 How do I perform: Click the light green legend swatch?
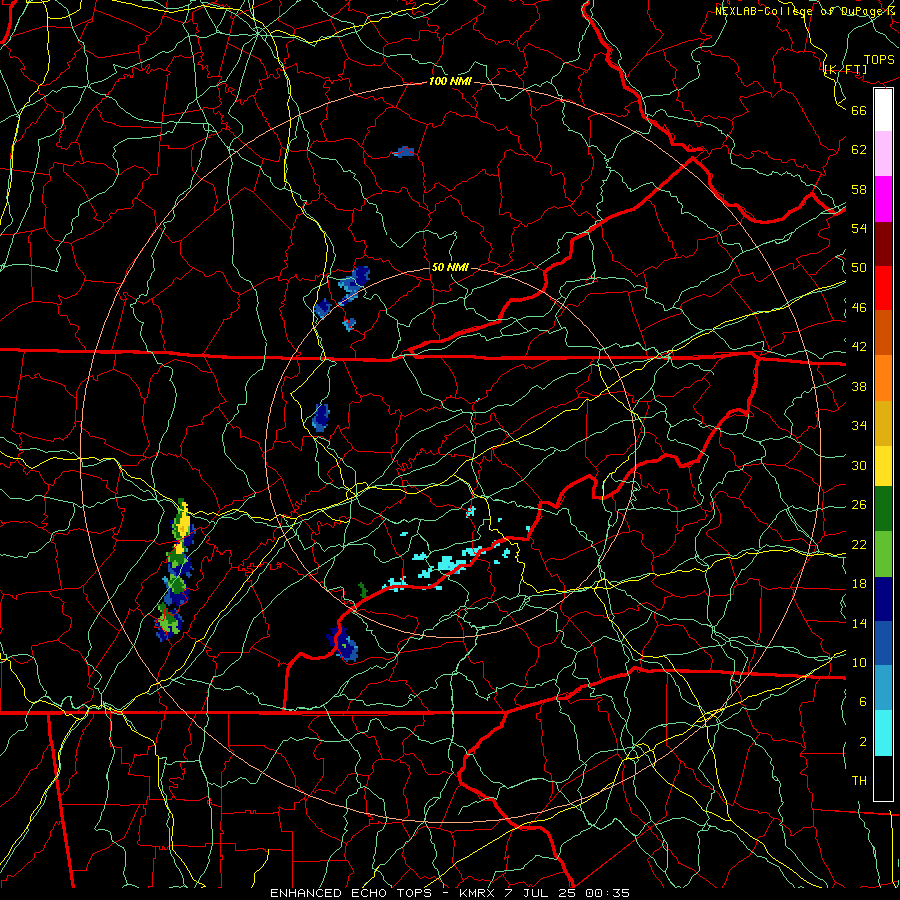point(883,554)
